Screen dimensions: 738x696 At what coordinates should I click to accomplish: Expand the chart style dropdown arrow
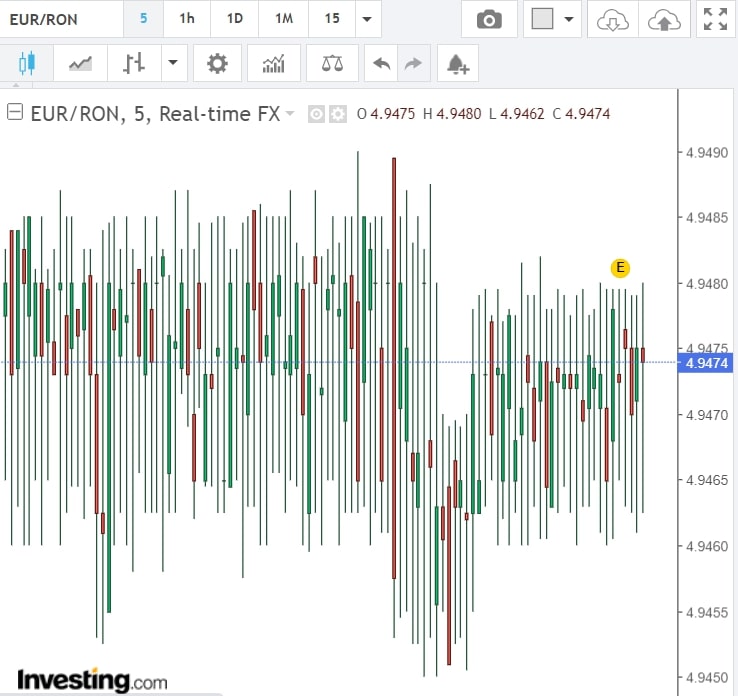[x=172, y=64]
